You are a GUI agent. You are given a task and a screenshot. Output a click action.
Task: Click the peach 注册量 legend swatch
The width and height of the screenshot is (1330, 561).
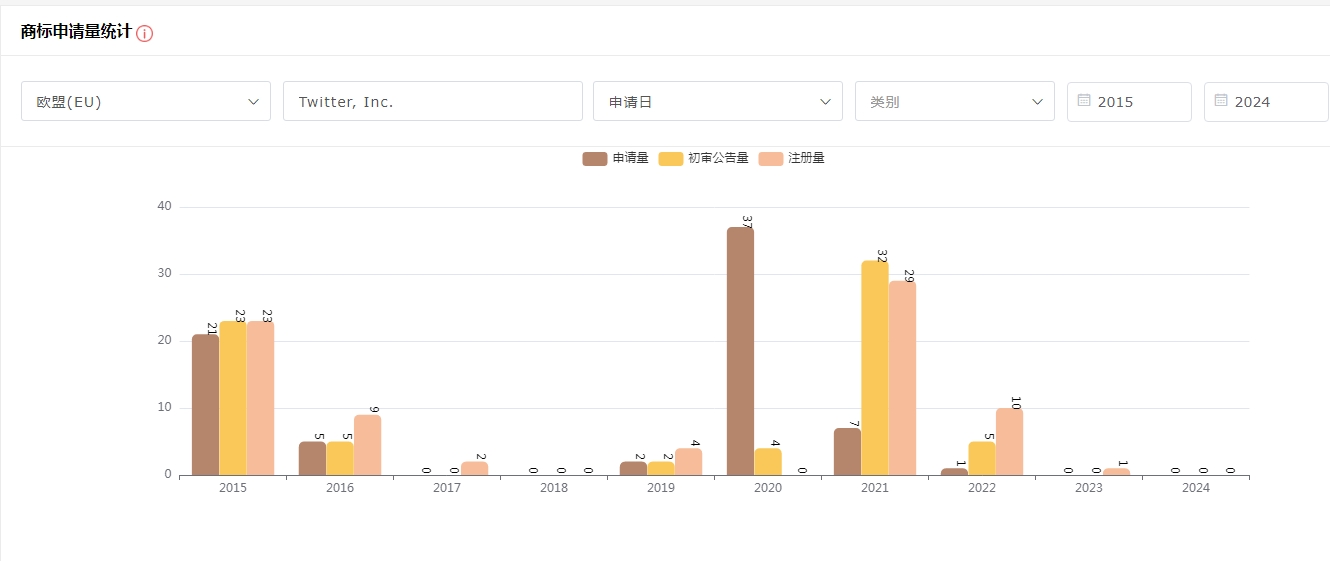(770, 158)
